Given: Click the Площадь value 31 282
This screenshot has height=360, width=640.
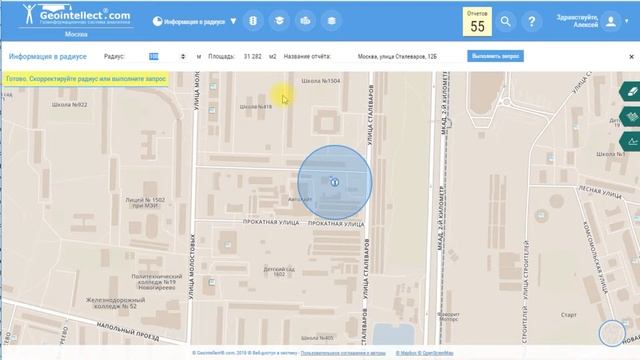Looking at the screenshot, I should coord(252,57).
